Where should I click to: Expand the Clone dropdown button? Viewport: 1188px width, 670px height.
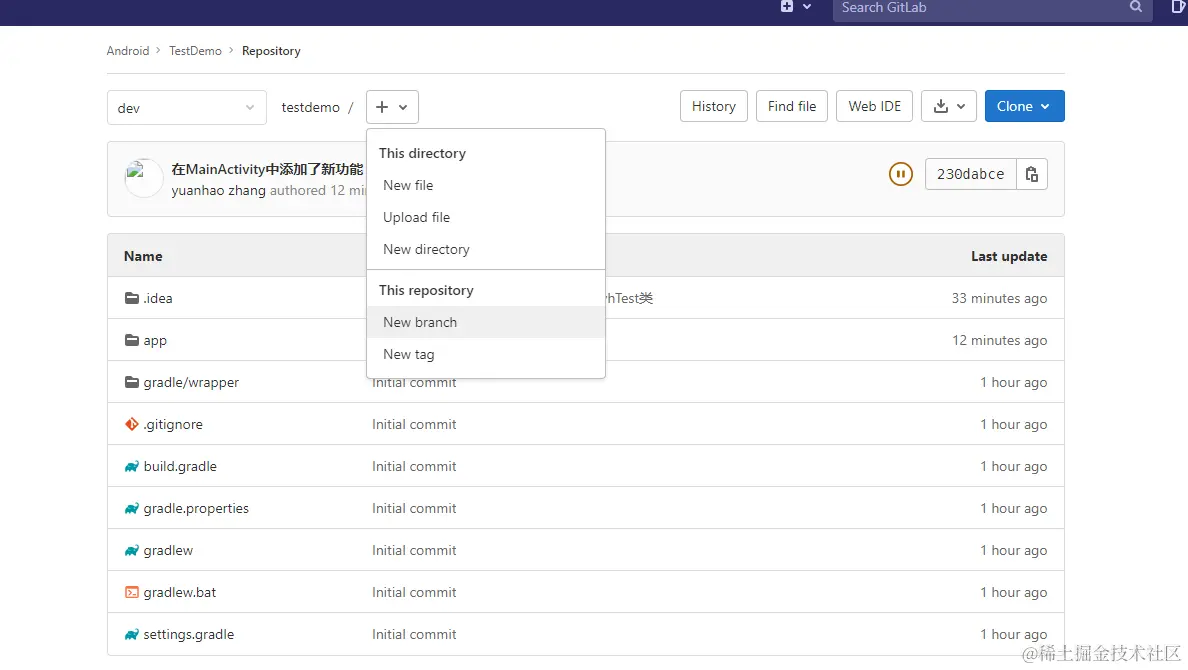coord(1024,106)
